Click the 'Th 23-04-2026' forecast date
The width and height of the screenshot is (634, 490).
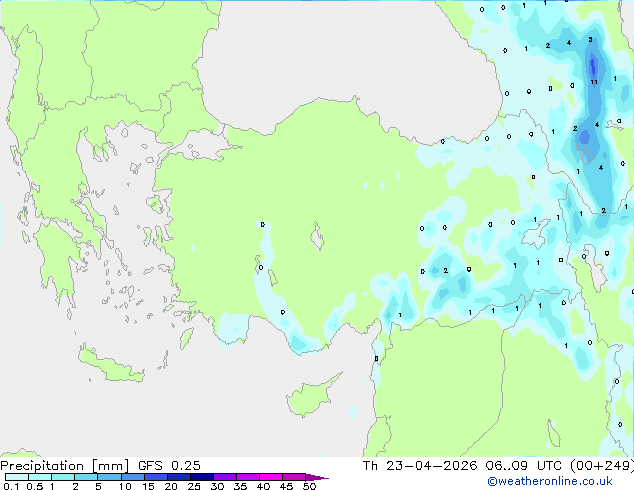[x=420, y=466]
